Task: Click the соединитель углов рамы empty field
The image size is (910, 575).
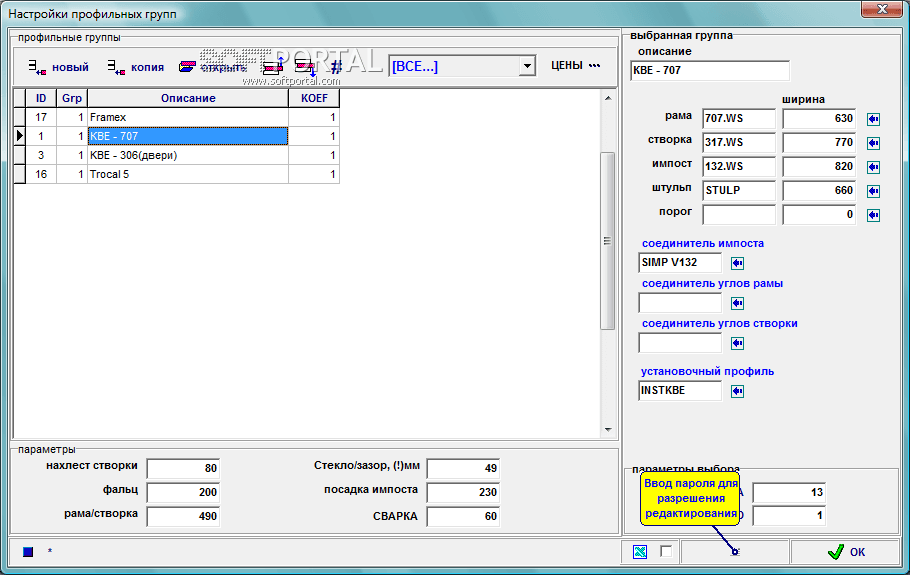Action: [x=680, y=303]
